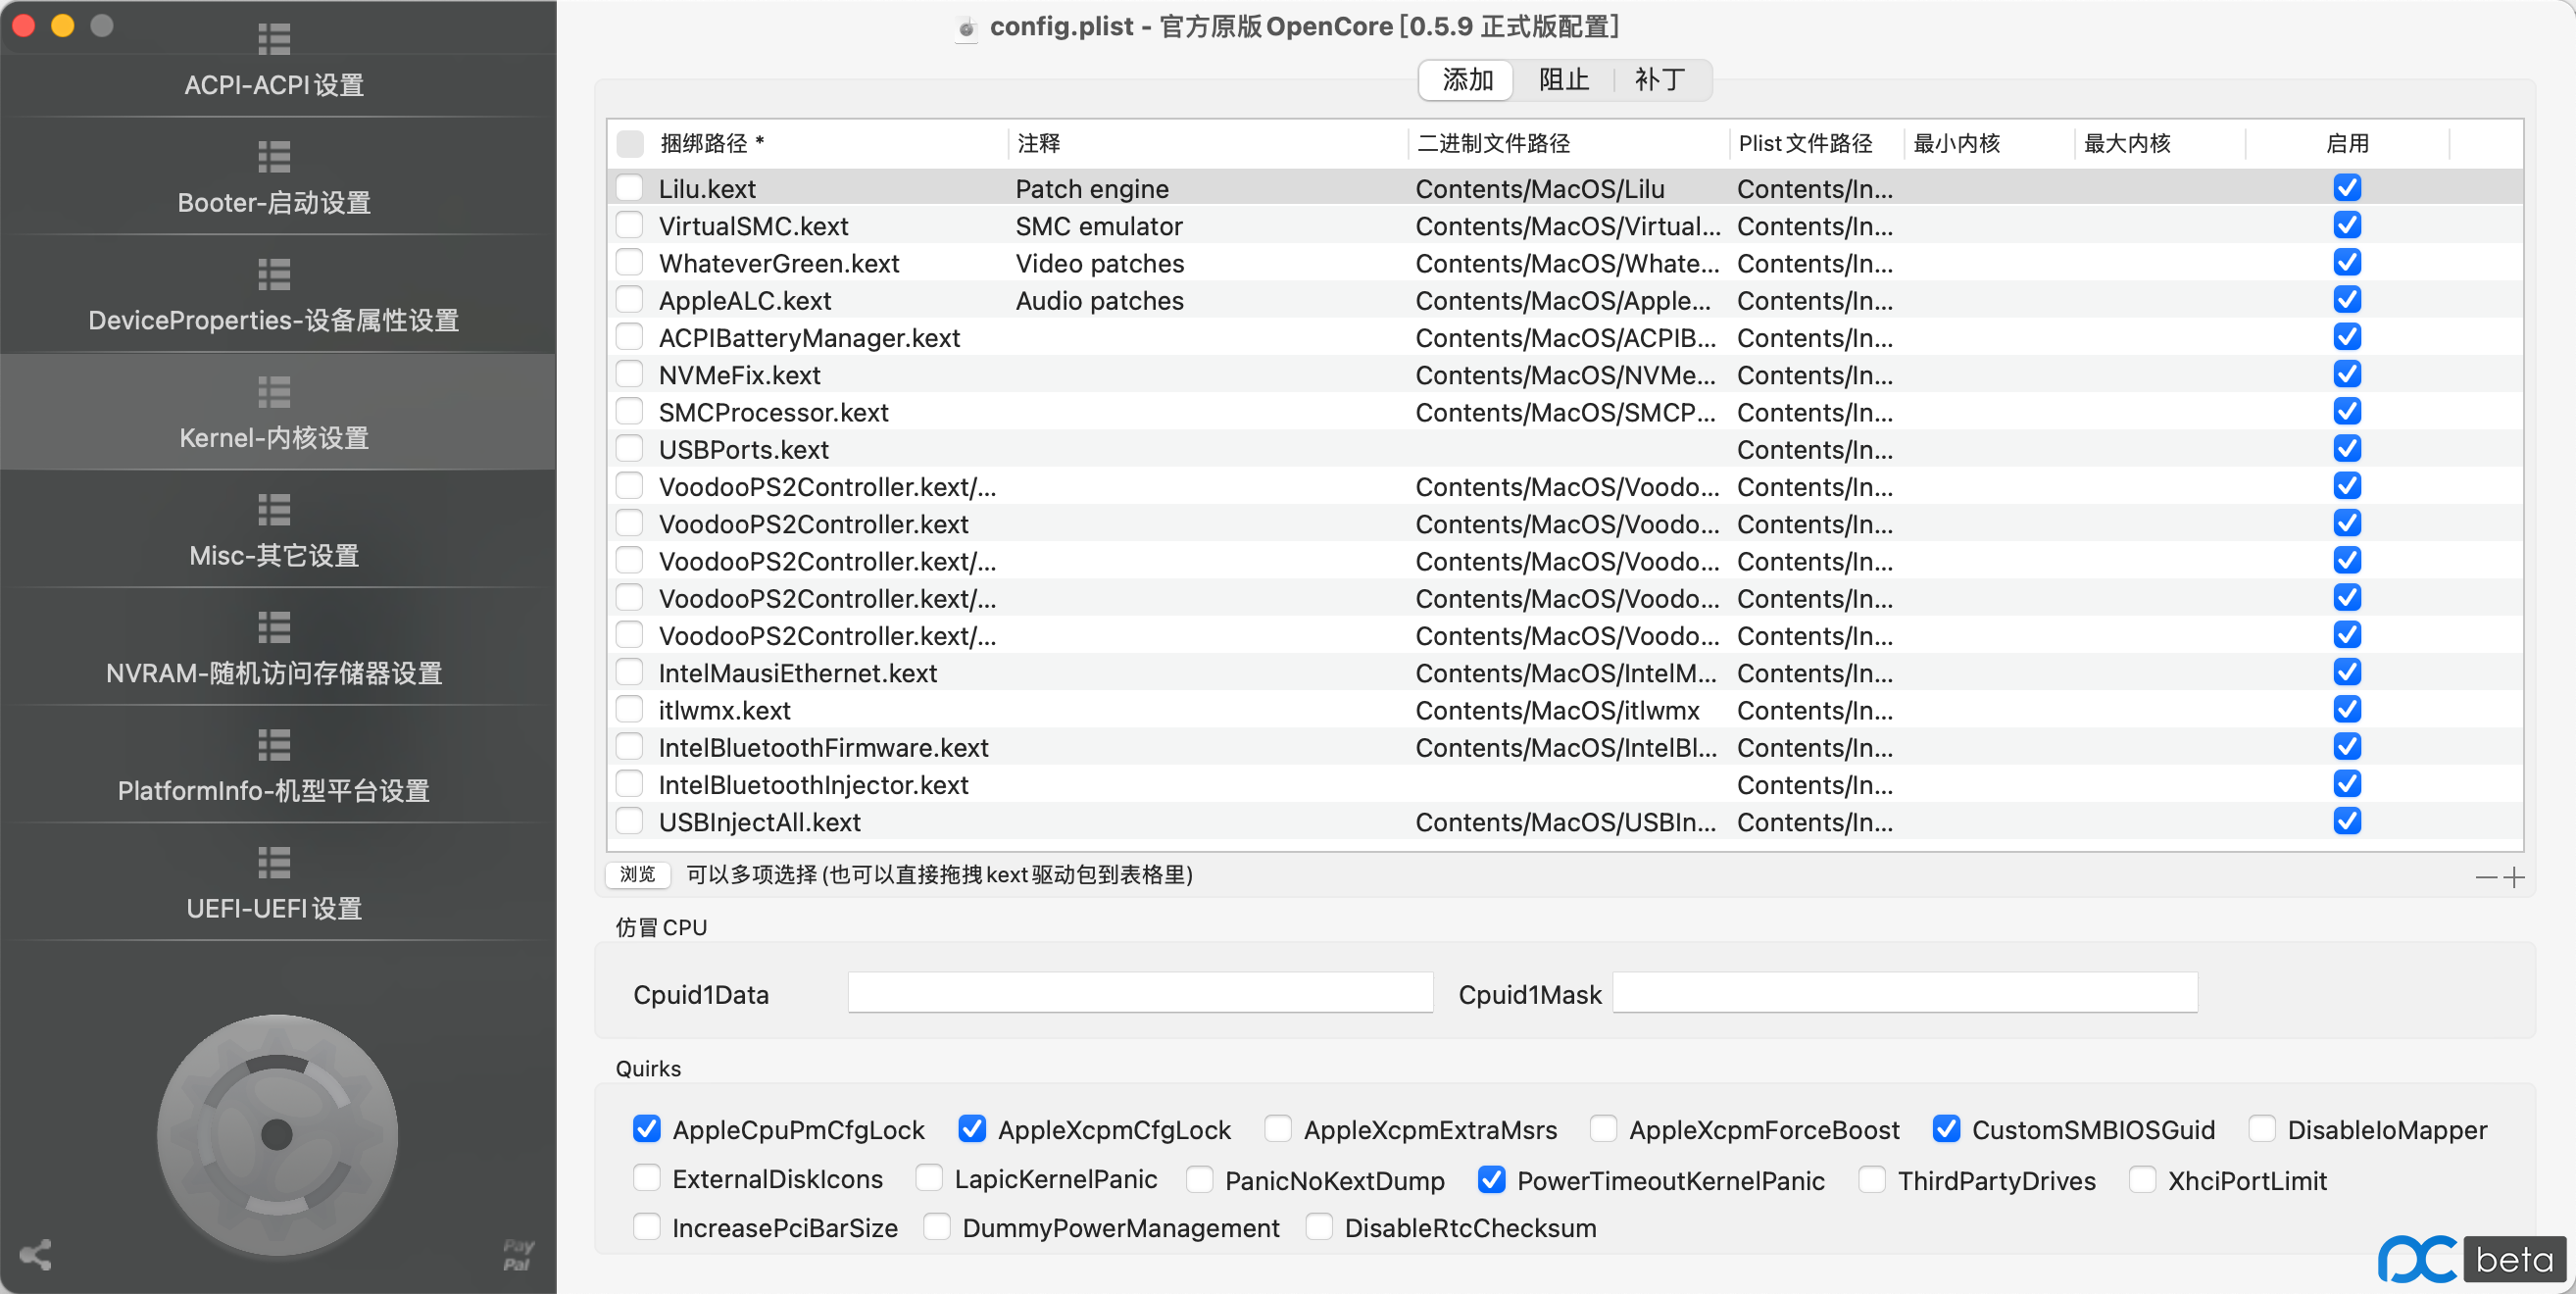Click the OC beta logo
The height and width of the screenshot is (1294, 2576).
pyautogui.click(x=2472, y=1259)
